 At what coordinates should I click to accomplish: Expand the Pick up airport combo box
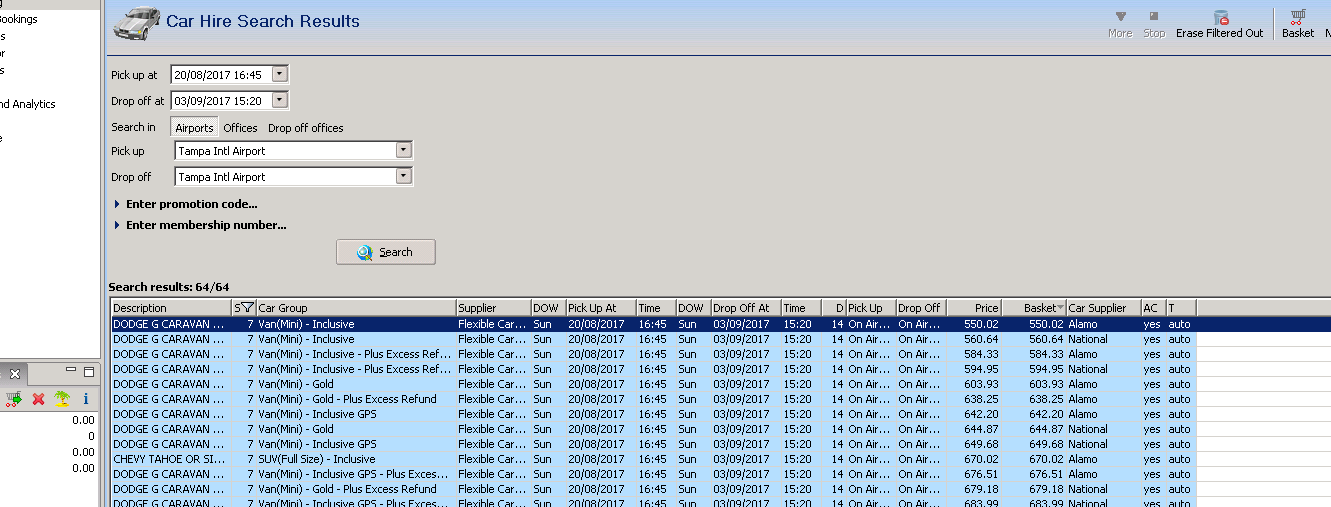(x=403, y=151)
